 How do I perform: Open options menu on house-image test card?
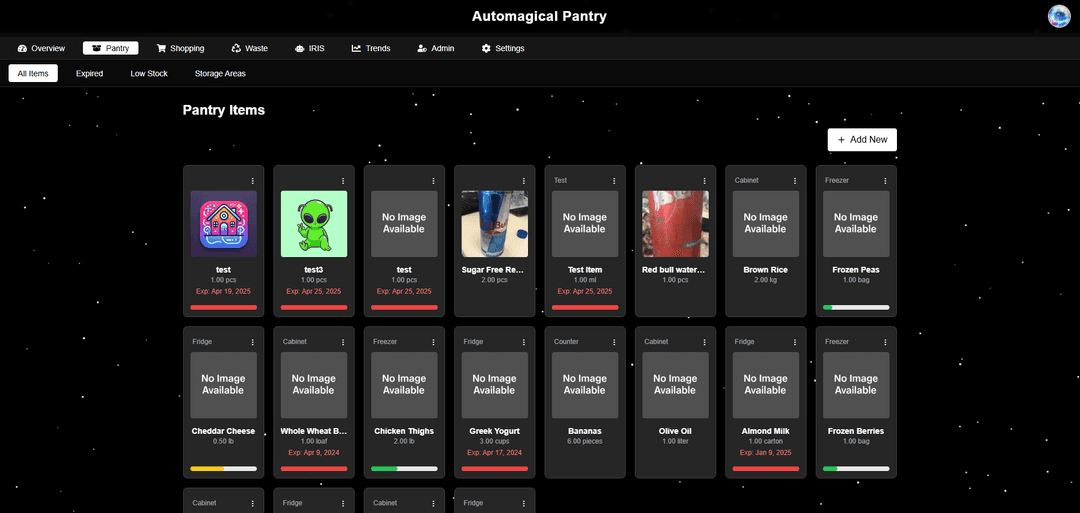pos(253,180)
